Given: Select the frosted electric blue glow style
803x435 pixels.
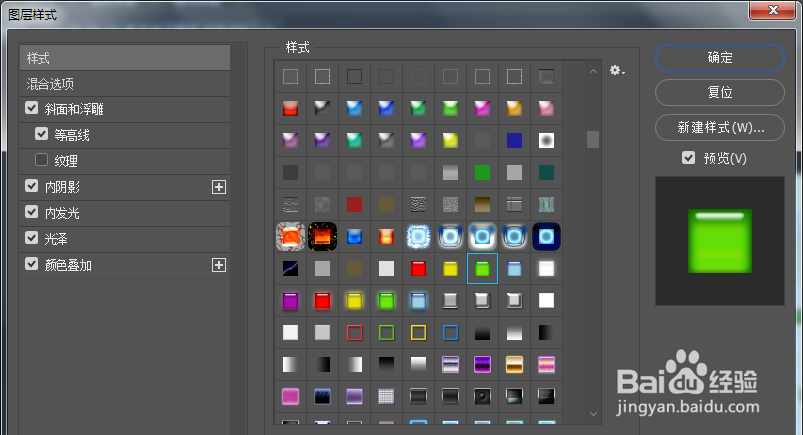Looking at the screenshot, I should pos(418,237).
